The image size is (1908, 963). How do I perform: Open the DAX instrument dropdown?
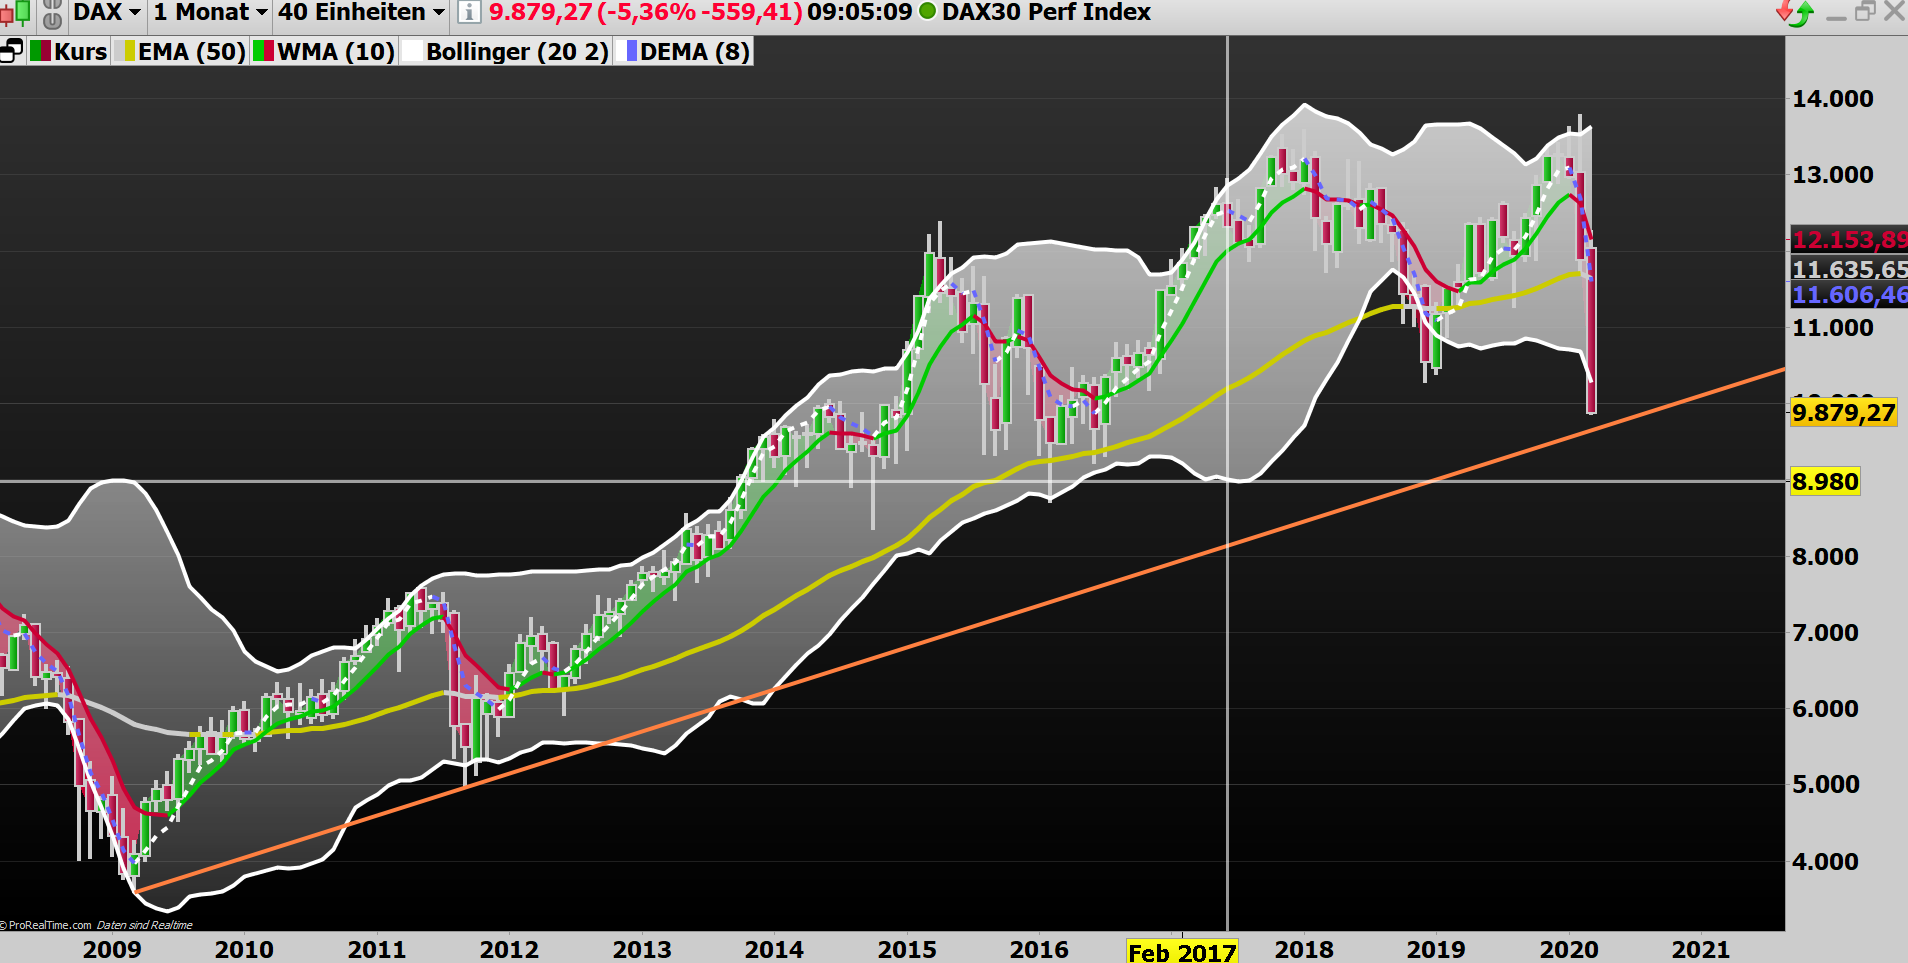[x=105, y=13]
